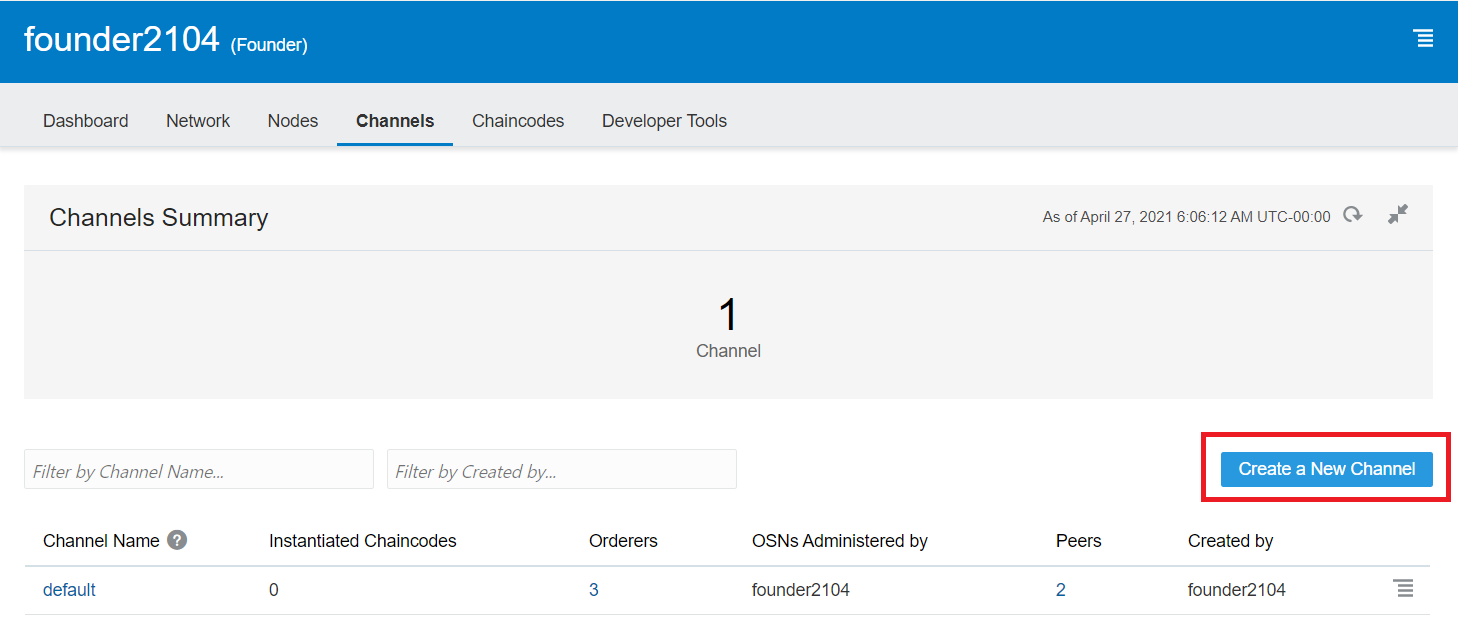The height and width of the screenshot is (629, 1458).
Task: Click the Filter by Channel Name field
Action: [198, 470]
